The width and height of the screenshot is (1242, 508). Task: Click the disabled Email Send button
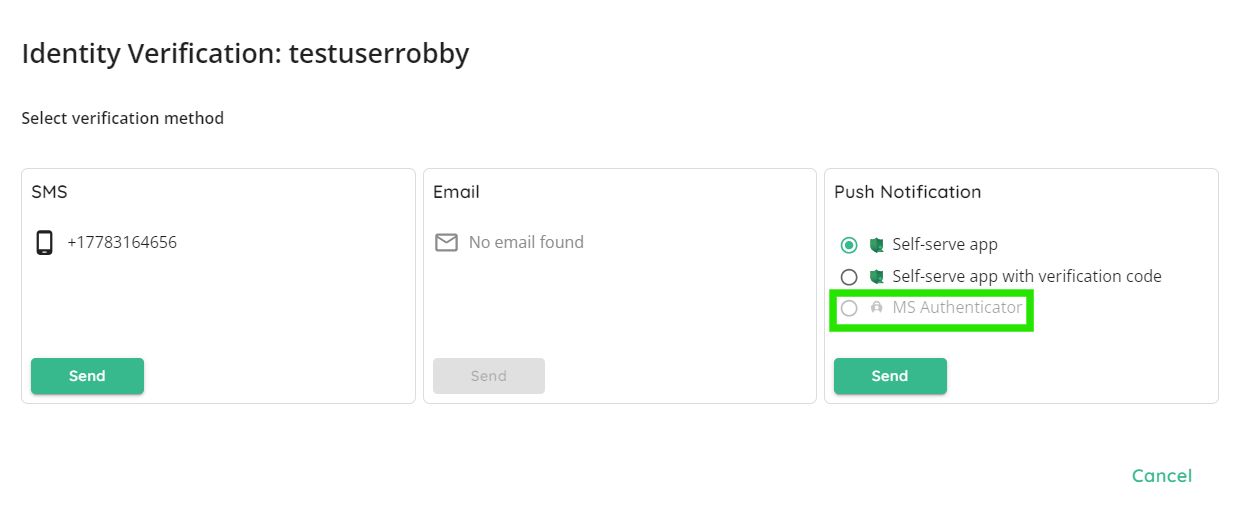[x=489, y=376]
